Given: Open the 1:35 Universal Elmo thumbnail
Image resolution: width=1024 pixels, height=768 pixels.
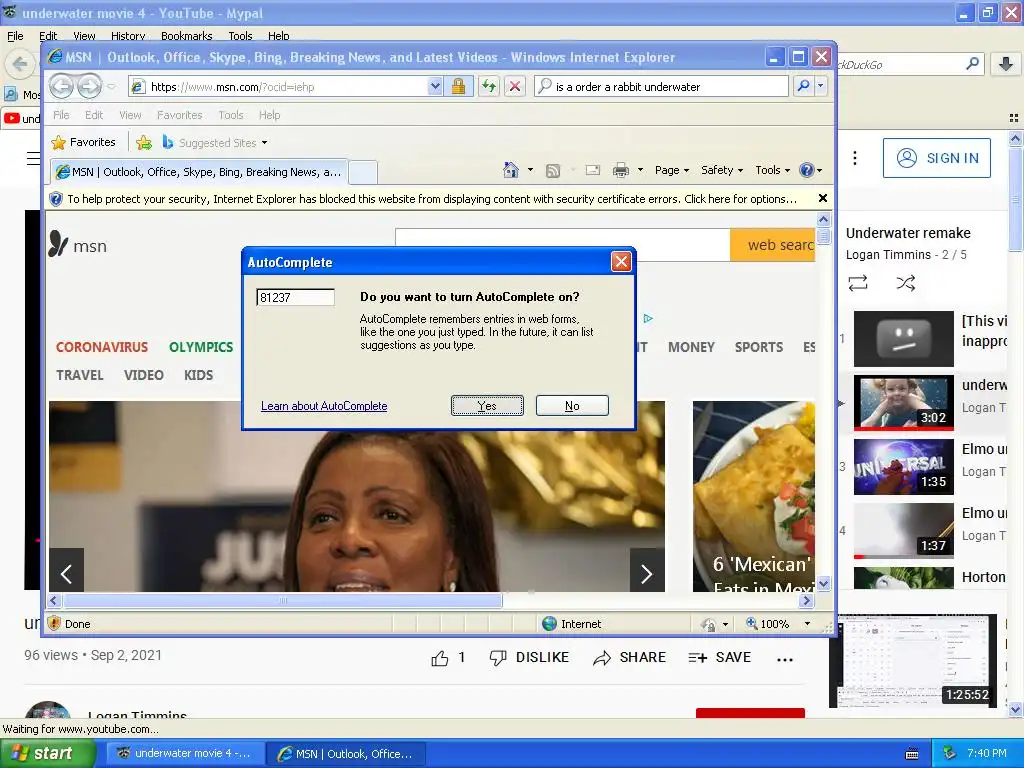Looking at the screenshot, I should (903, 466).
